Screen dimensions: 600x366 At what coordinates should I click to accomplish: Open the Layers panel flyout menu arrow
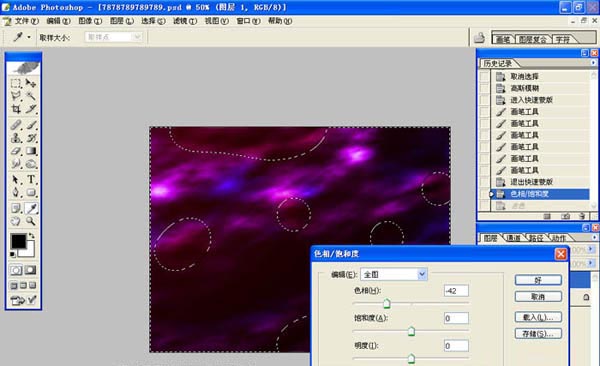pyautogui.click(x=594, y=237)
